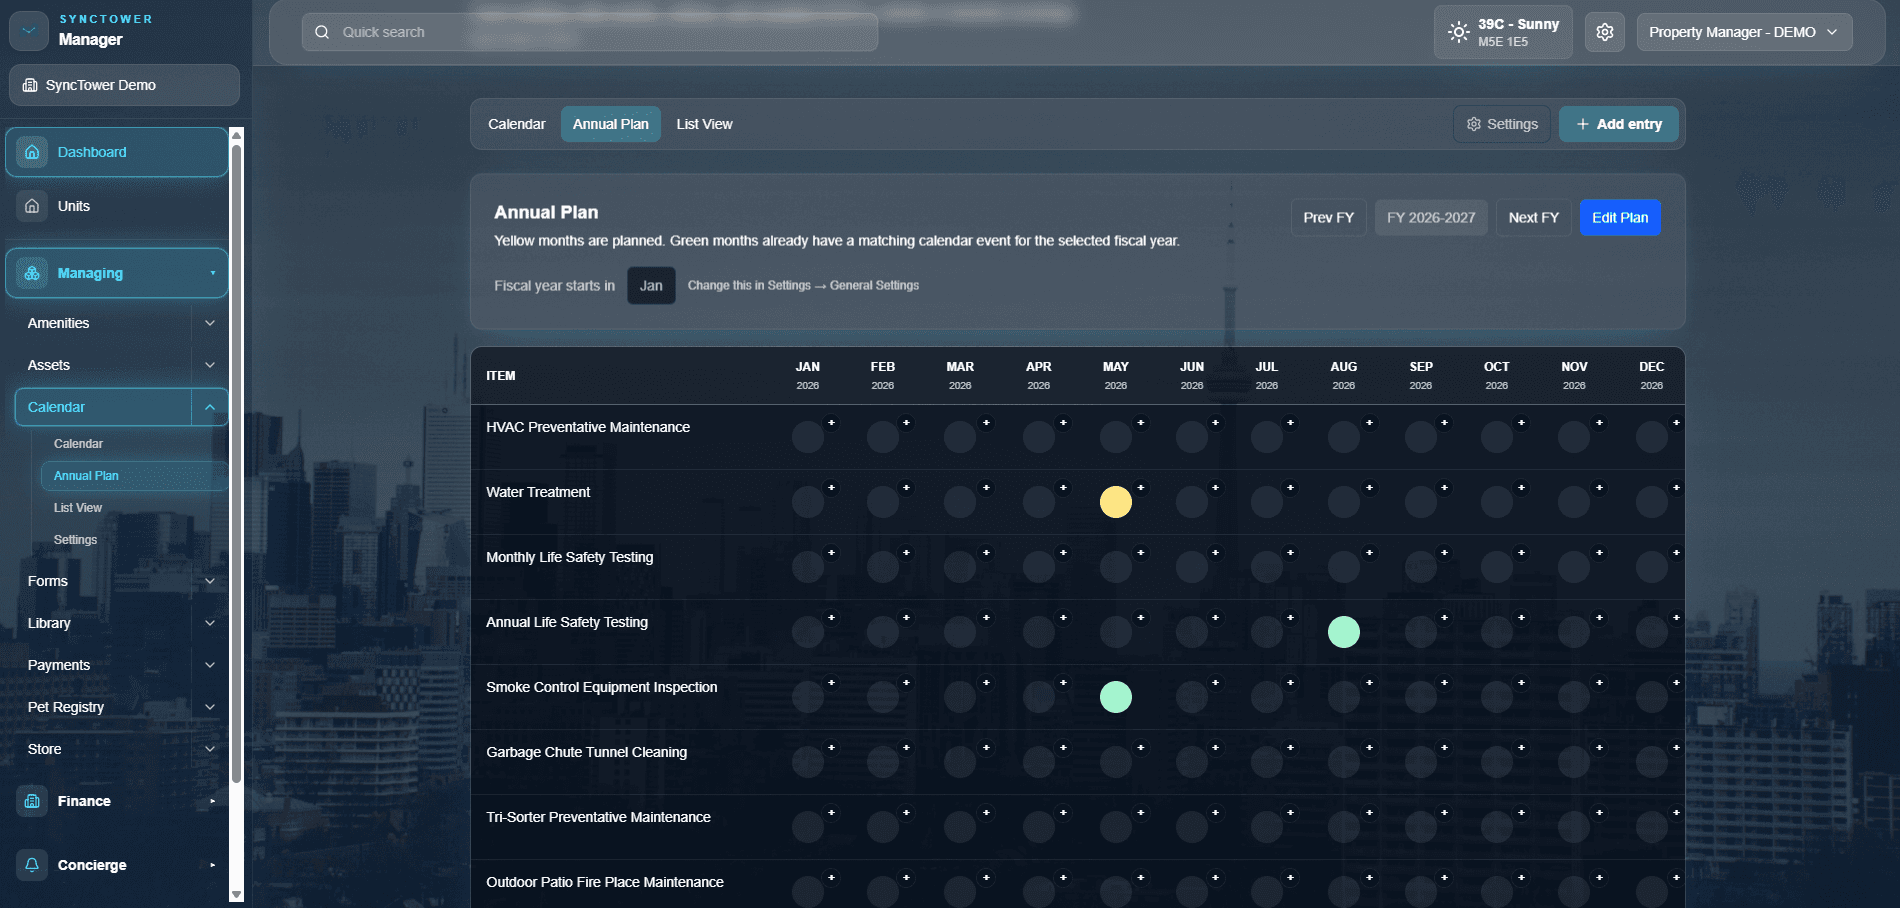Open the Property Manager - DEMO dropdown
The image size is (1900, 908).
1744,32
